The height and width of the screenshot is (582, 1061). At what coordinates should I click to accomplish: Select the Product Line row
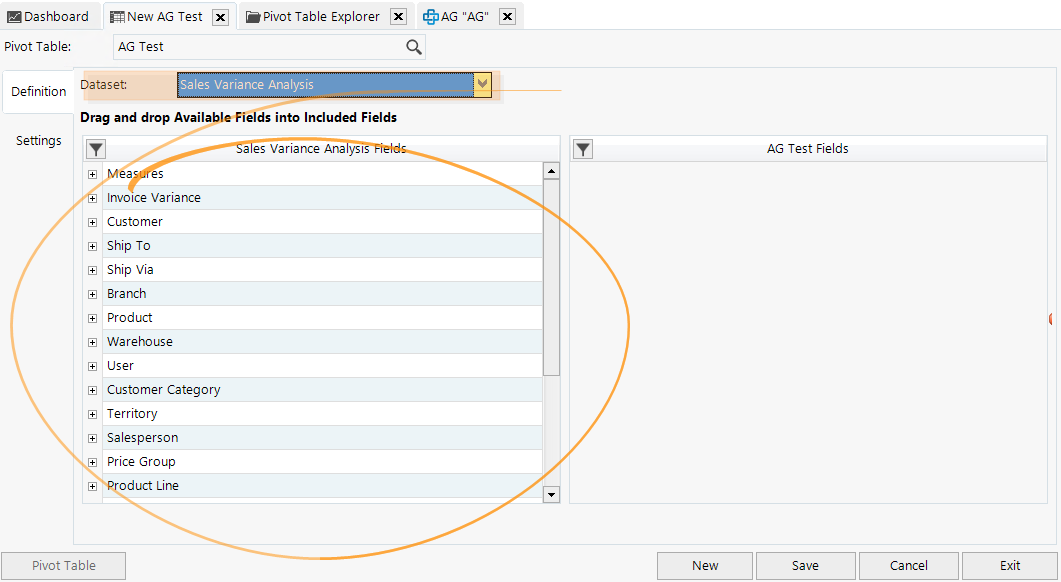click(x=322, y=486)
